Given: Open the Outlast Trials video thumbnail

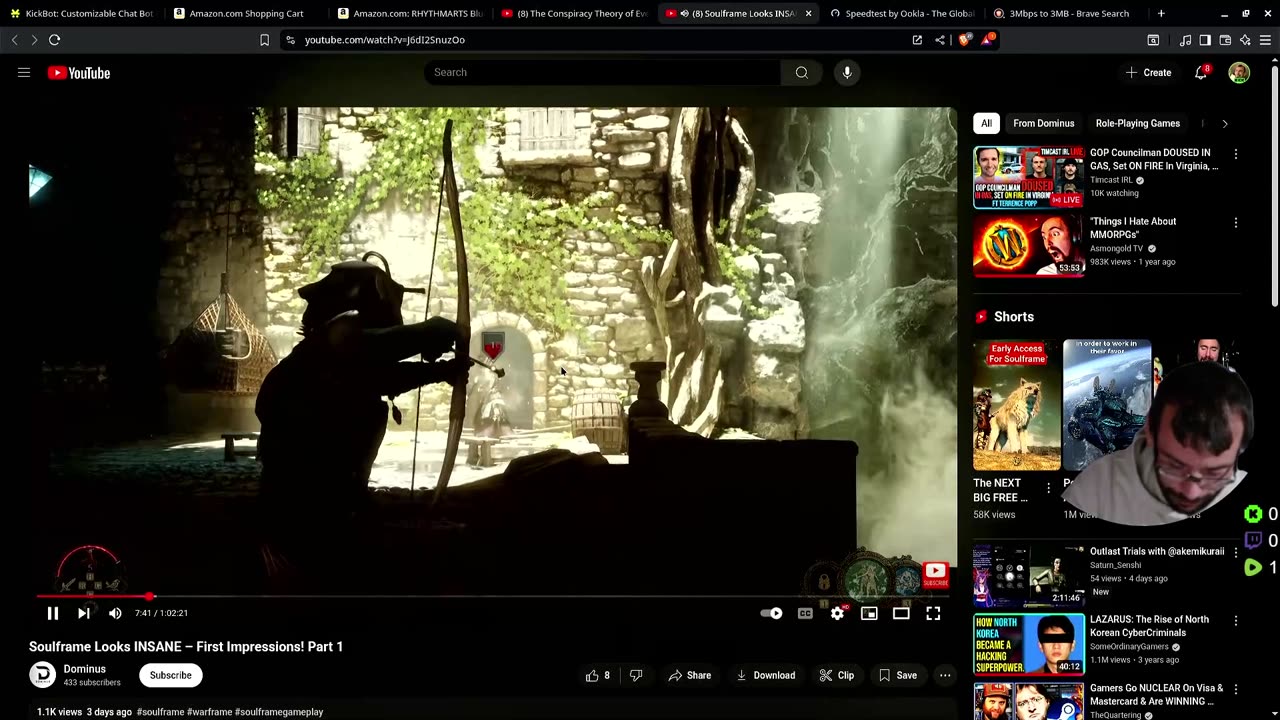Looking at the screenshot, I should [x=1028, y=576].
